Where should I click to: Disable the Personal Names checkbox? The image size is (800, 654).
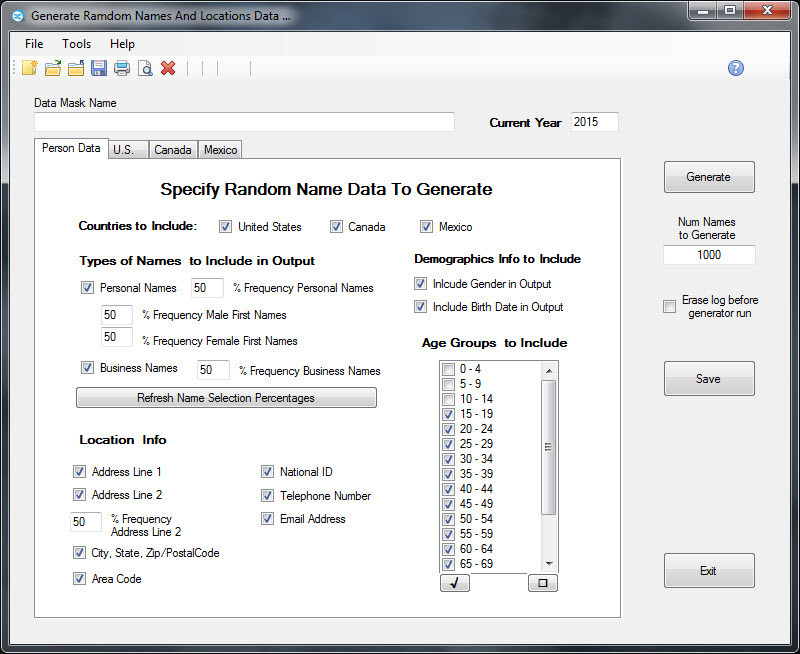(x=87, y=288)
